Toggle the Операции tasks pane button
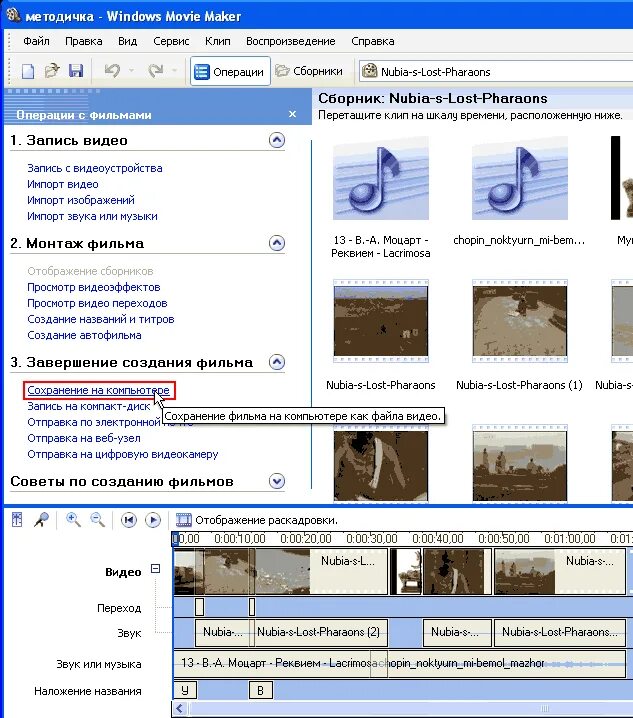 coord(230,71)
